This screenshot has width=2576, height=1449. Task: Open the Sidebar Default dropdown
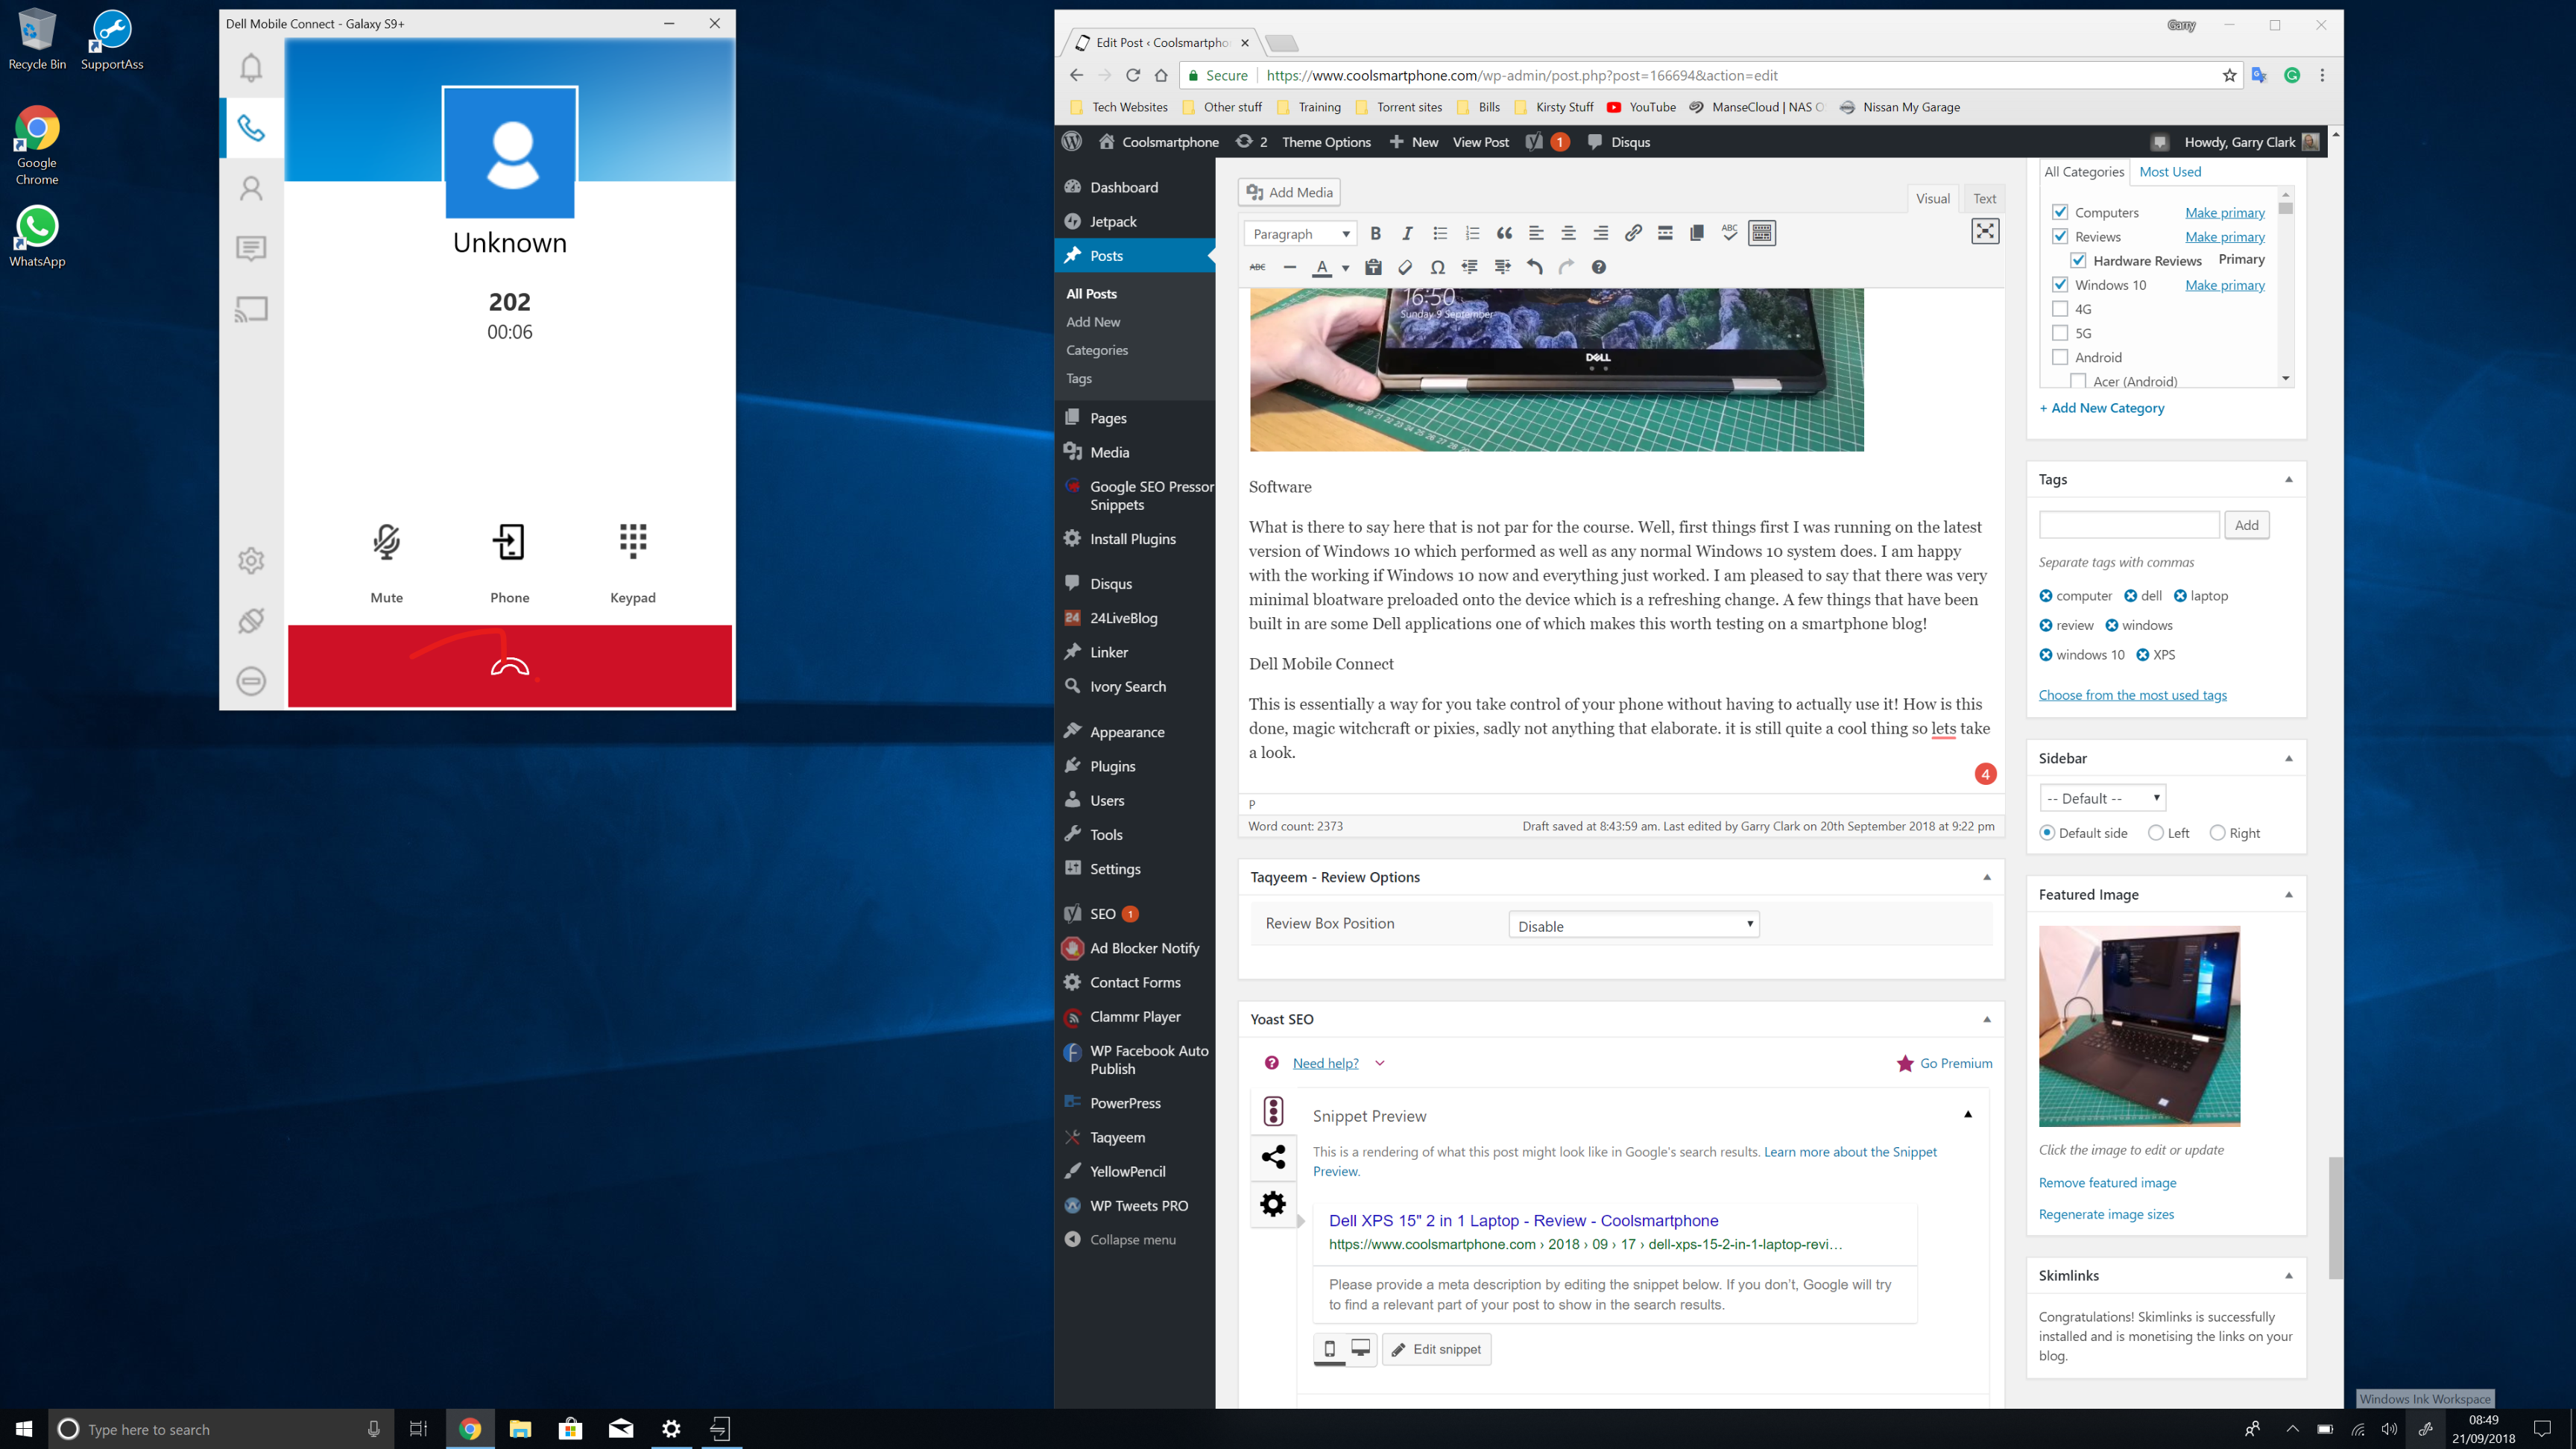point(2102,798)
